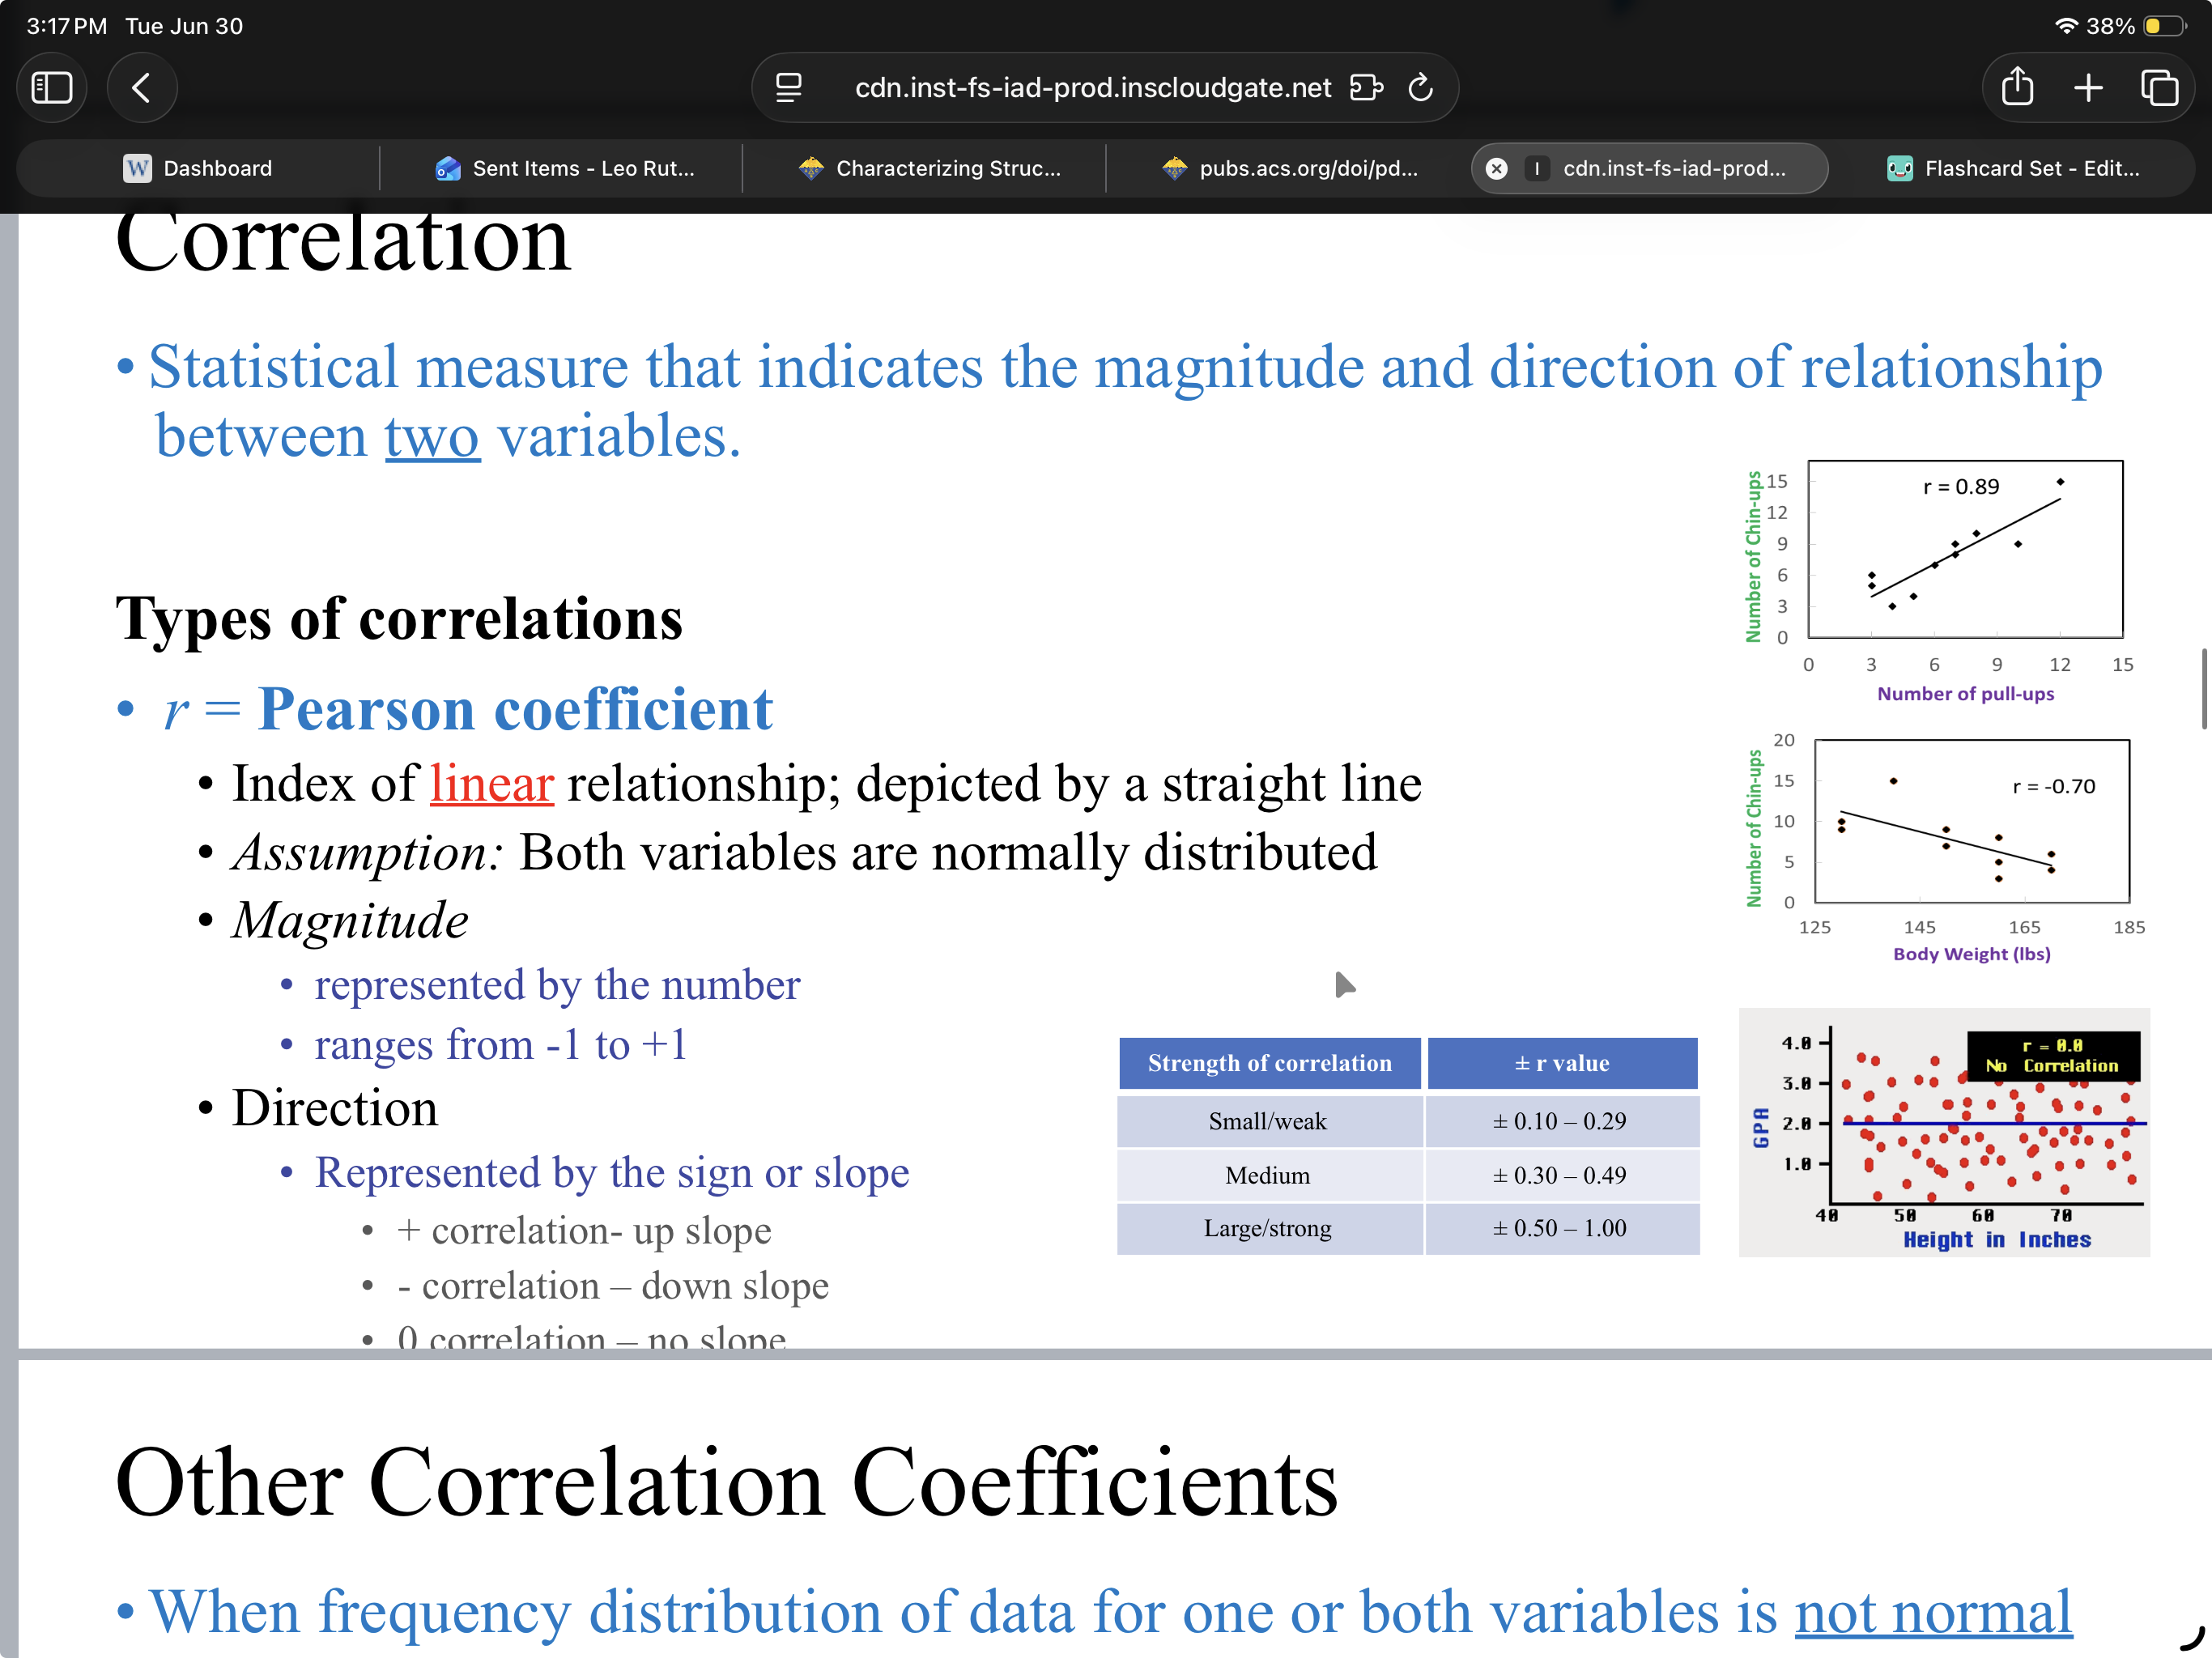Click "Body Weight (lbs)" axis label
This screenshot has height=1658, width=2212.
coord(1971,954)
